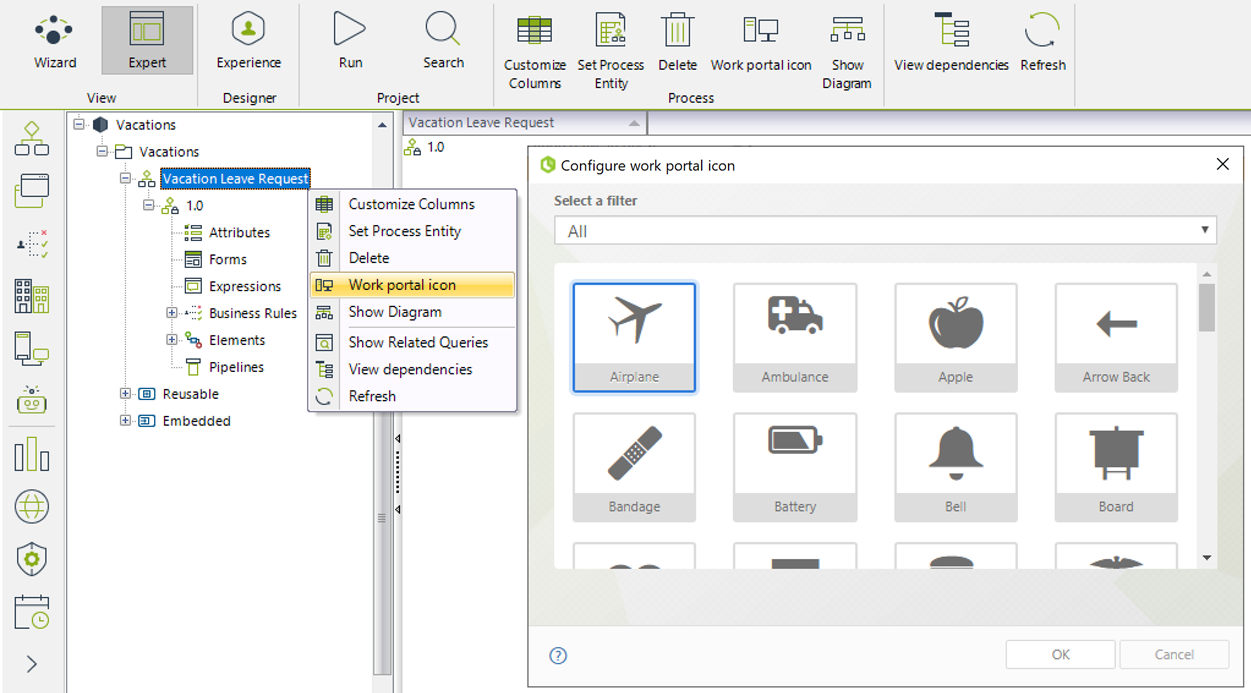Open the devices module in left sidebar

point(32,348)
